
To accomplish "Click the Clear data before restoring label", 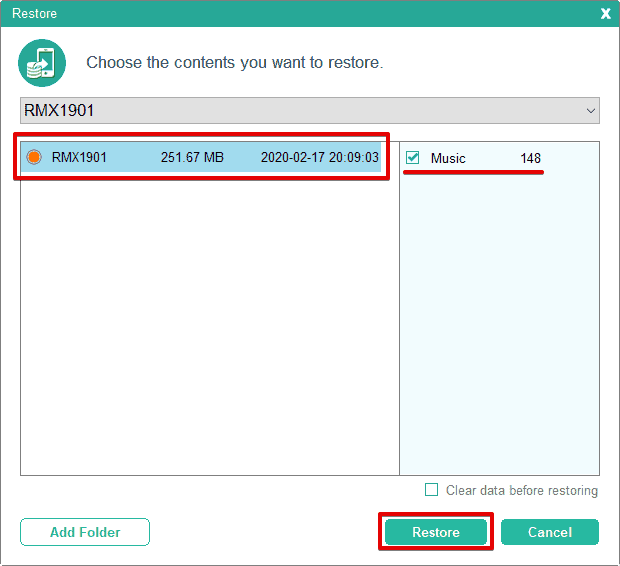I will coord(521,490).
